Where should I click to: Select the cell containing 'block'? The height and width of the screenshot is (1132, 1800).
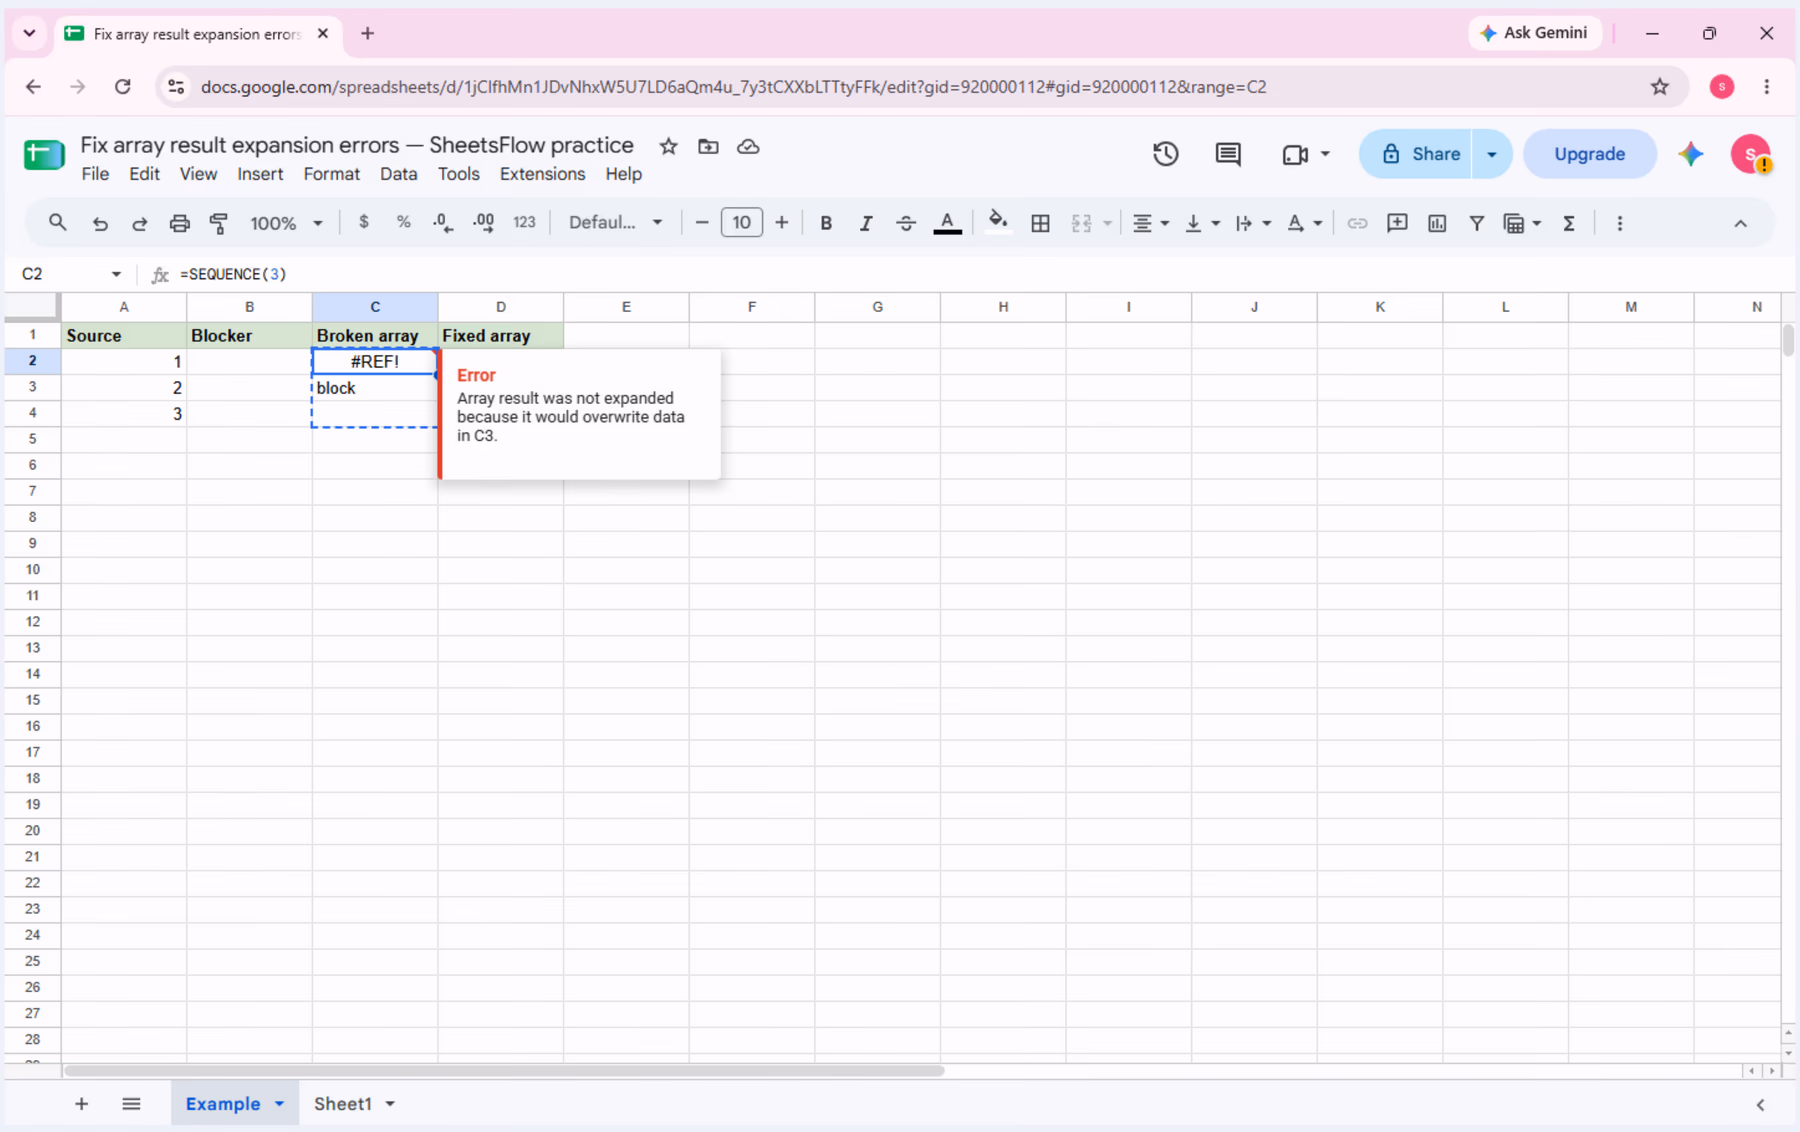click(x=375, y=388)
